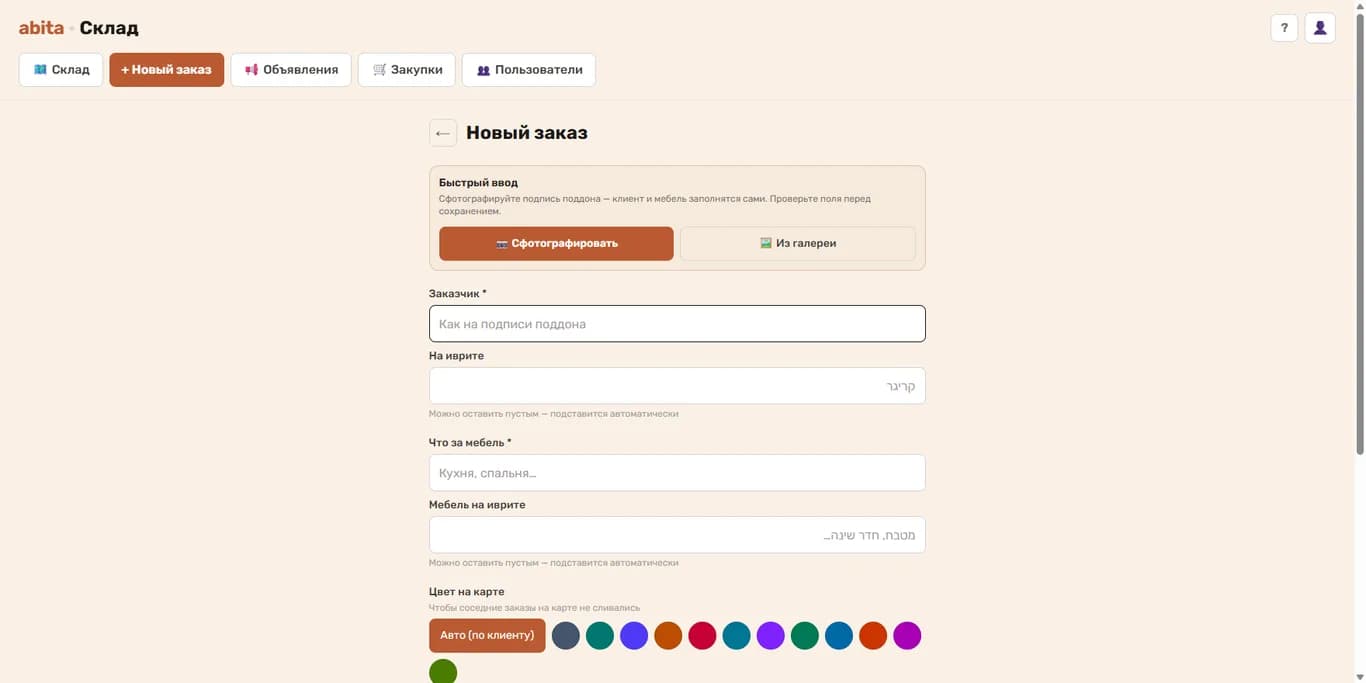Click the megaphone icon in Объявления
This screenshot has width=1366, height=683.
click(x=251, y=70)
